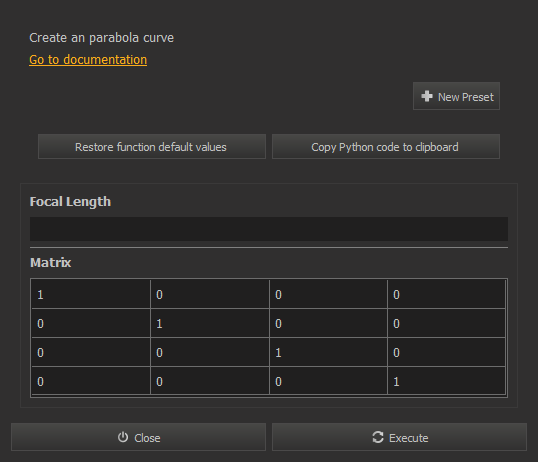Click the refresh icon beside Execute
The width and height of the screenshot is (538, 462).
[378, 437]
